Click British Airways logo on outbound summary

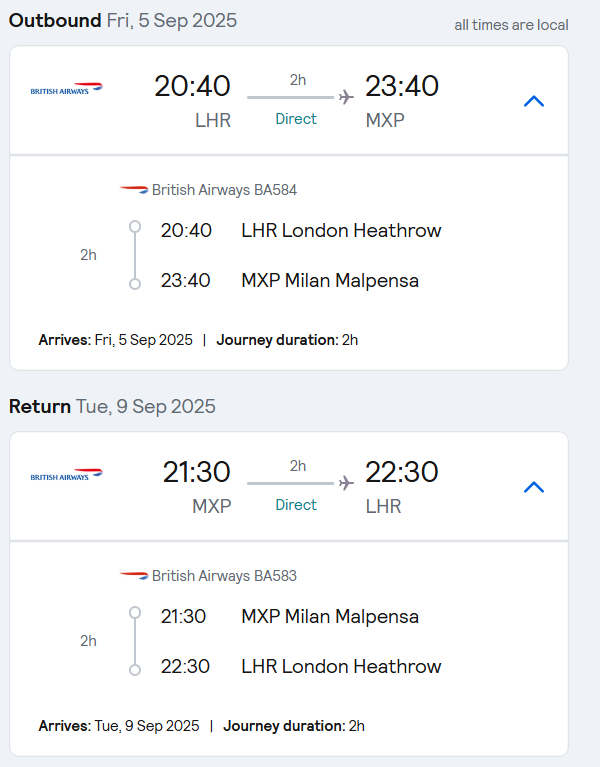(x=67, y=89)
